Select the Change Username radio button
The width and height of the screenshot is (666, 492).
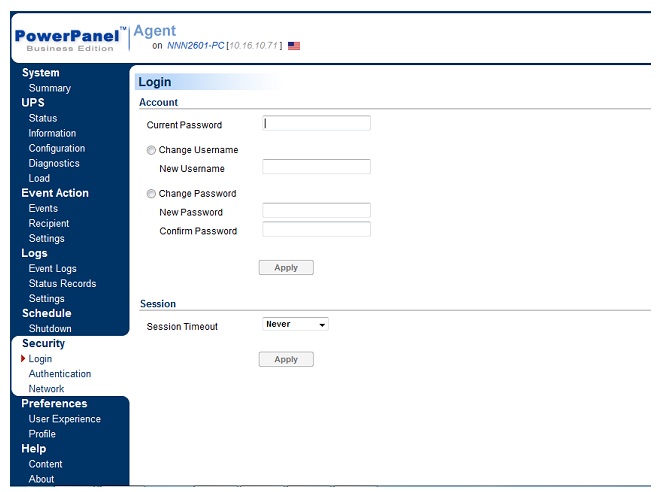point(152,150)
